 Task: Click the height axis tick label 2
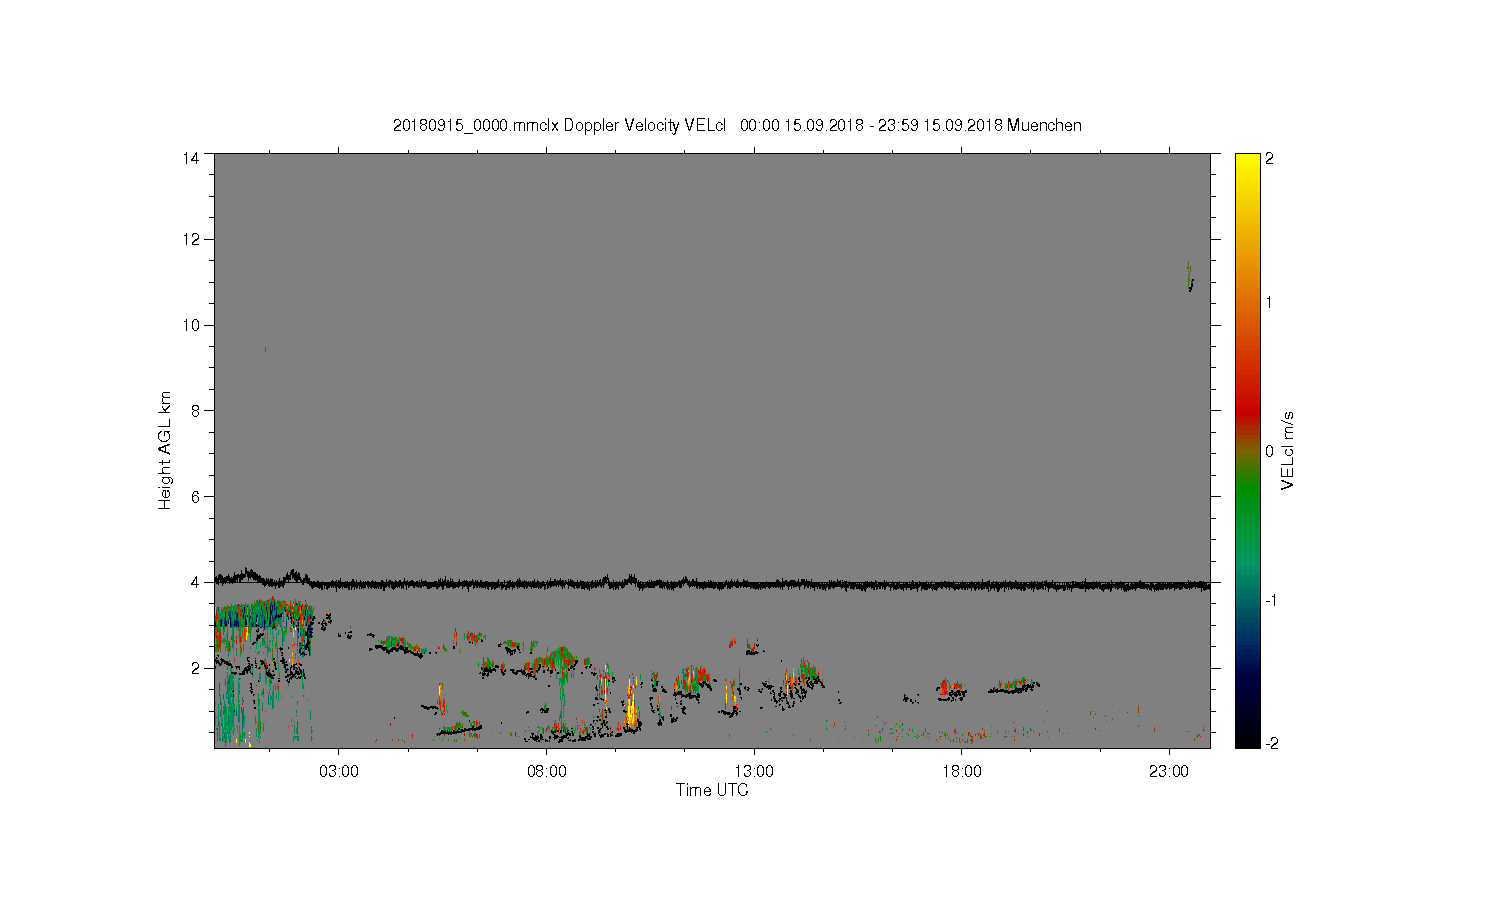[195, 668]
